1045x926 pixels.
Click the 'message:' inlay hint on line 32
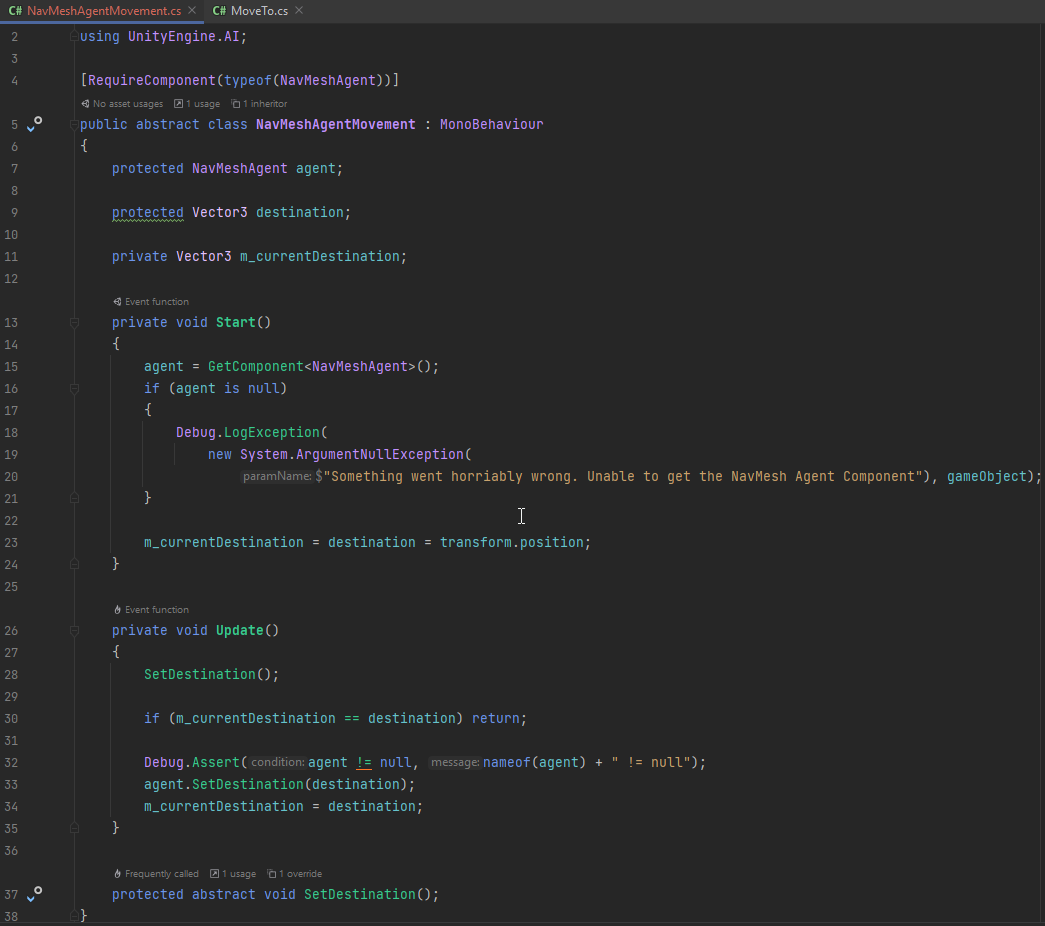tap(455, 762)
